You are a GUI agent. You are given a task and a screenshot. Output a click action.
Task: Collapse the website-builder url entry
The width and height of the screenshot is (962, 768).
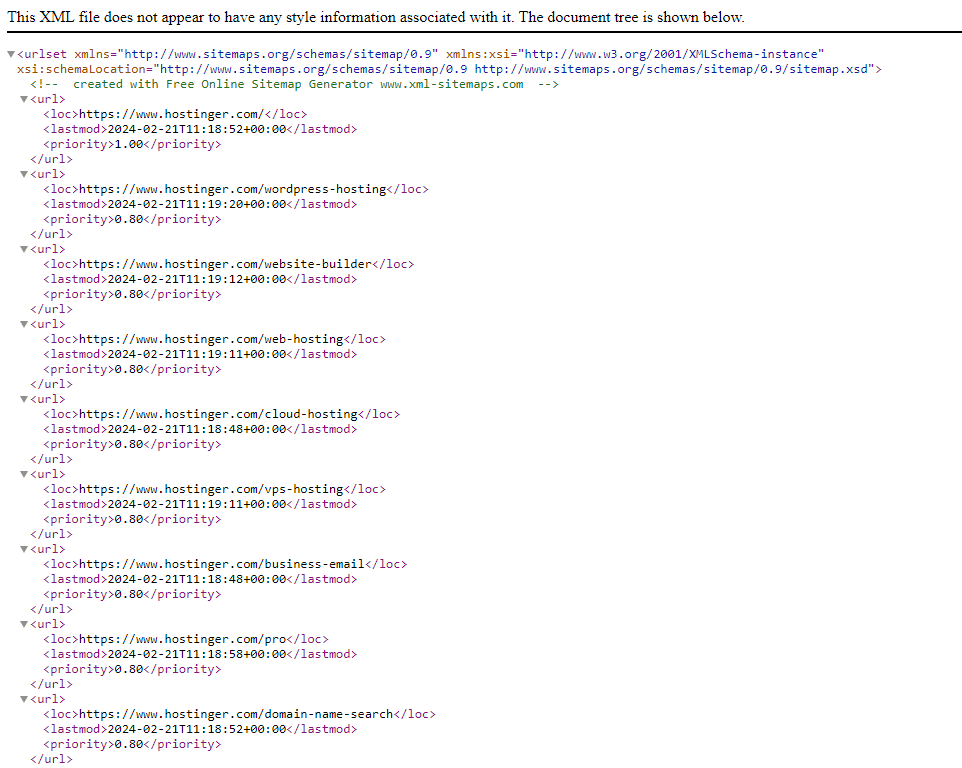click(x=23, y=249)
